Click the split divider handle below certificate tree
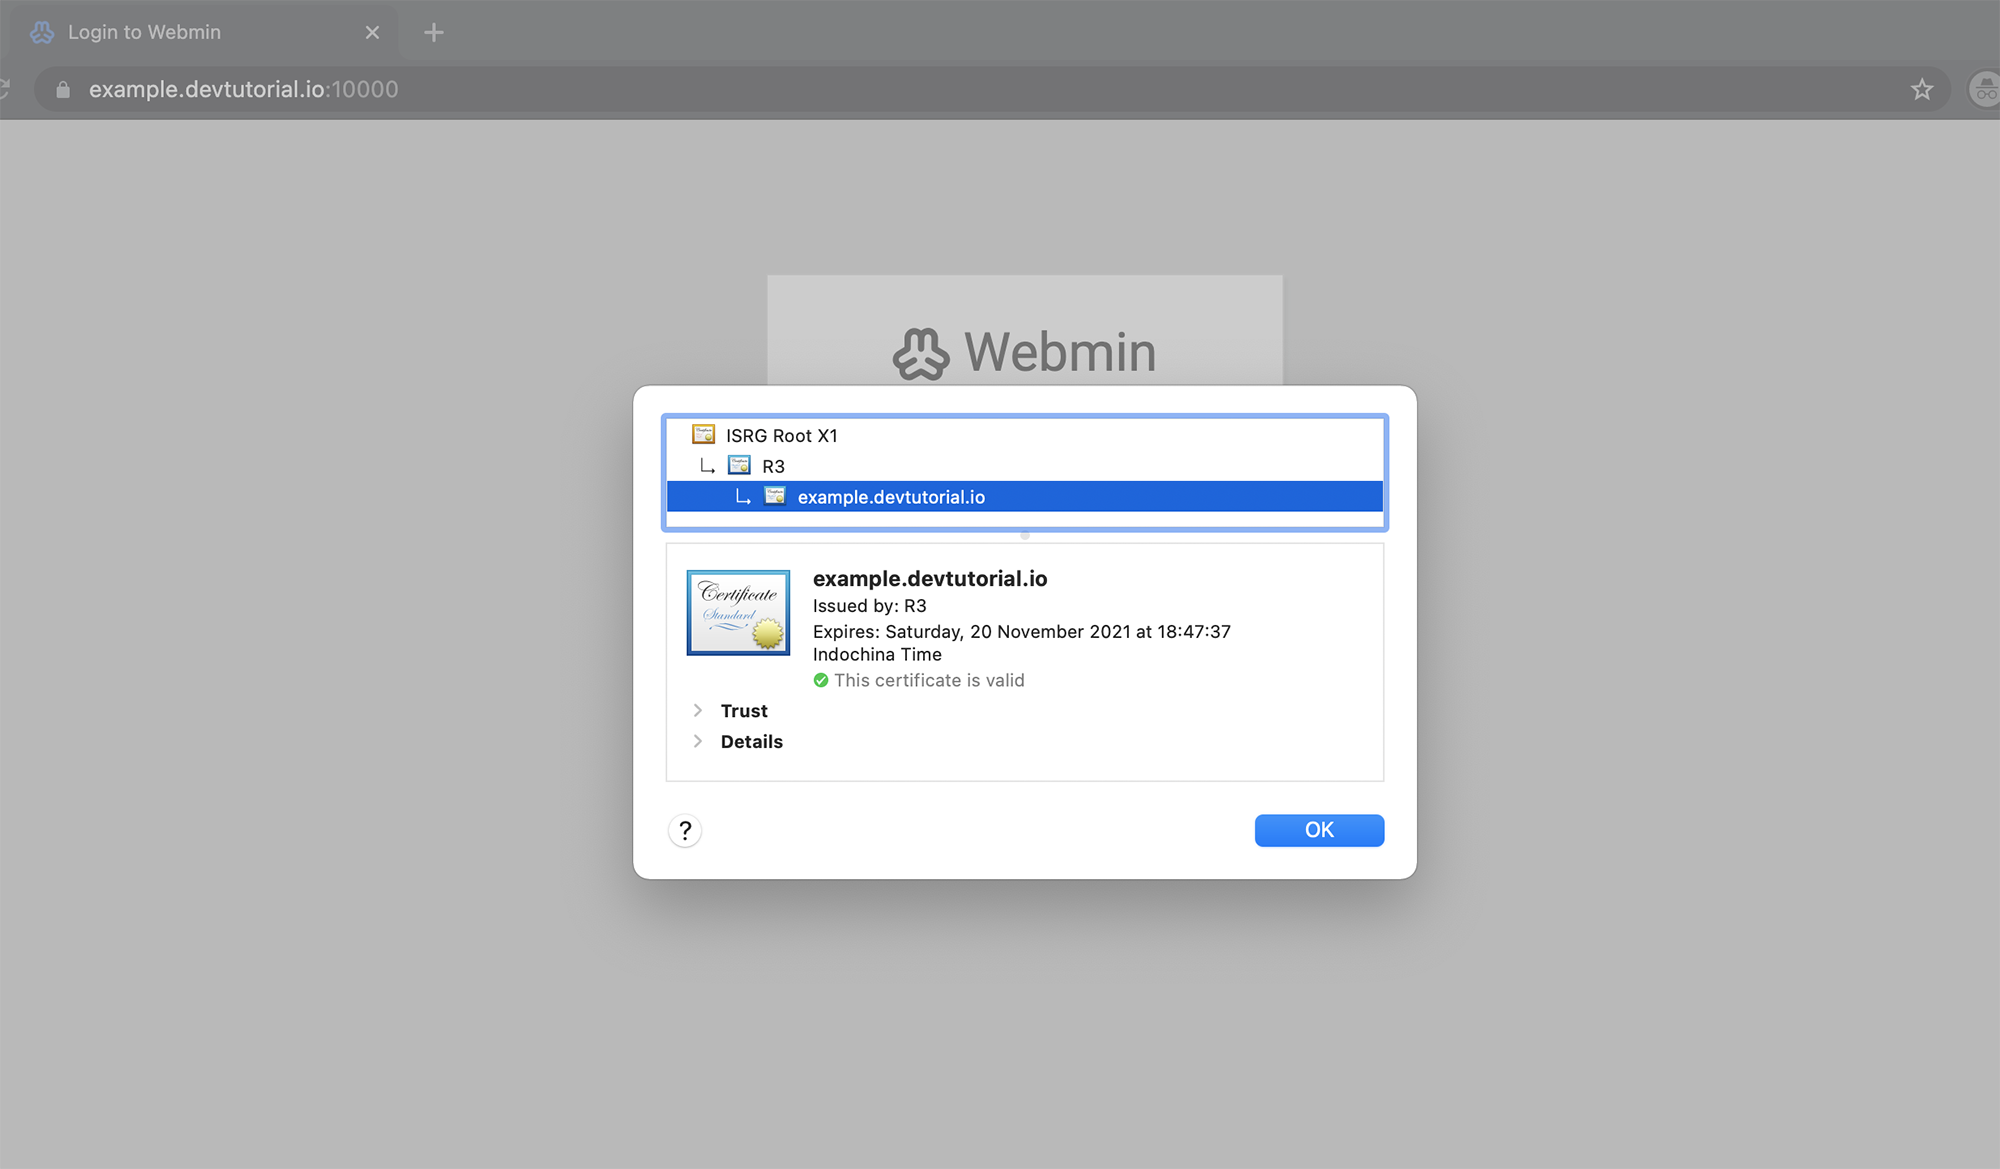2000x1169 pixels. tap(1025, 535)
